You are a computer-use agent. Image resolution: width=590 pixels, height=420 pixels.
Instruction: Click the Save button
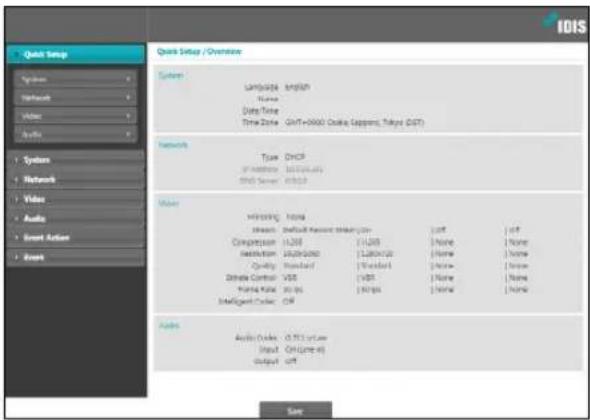(296, 411)
